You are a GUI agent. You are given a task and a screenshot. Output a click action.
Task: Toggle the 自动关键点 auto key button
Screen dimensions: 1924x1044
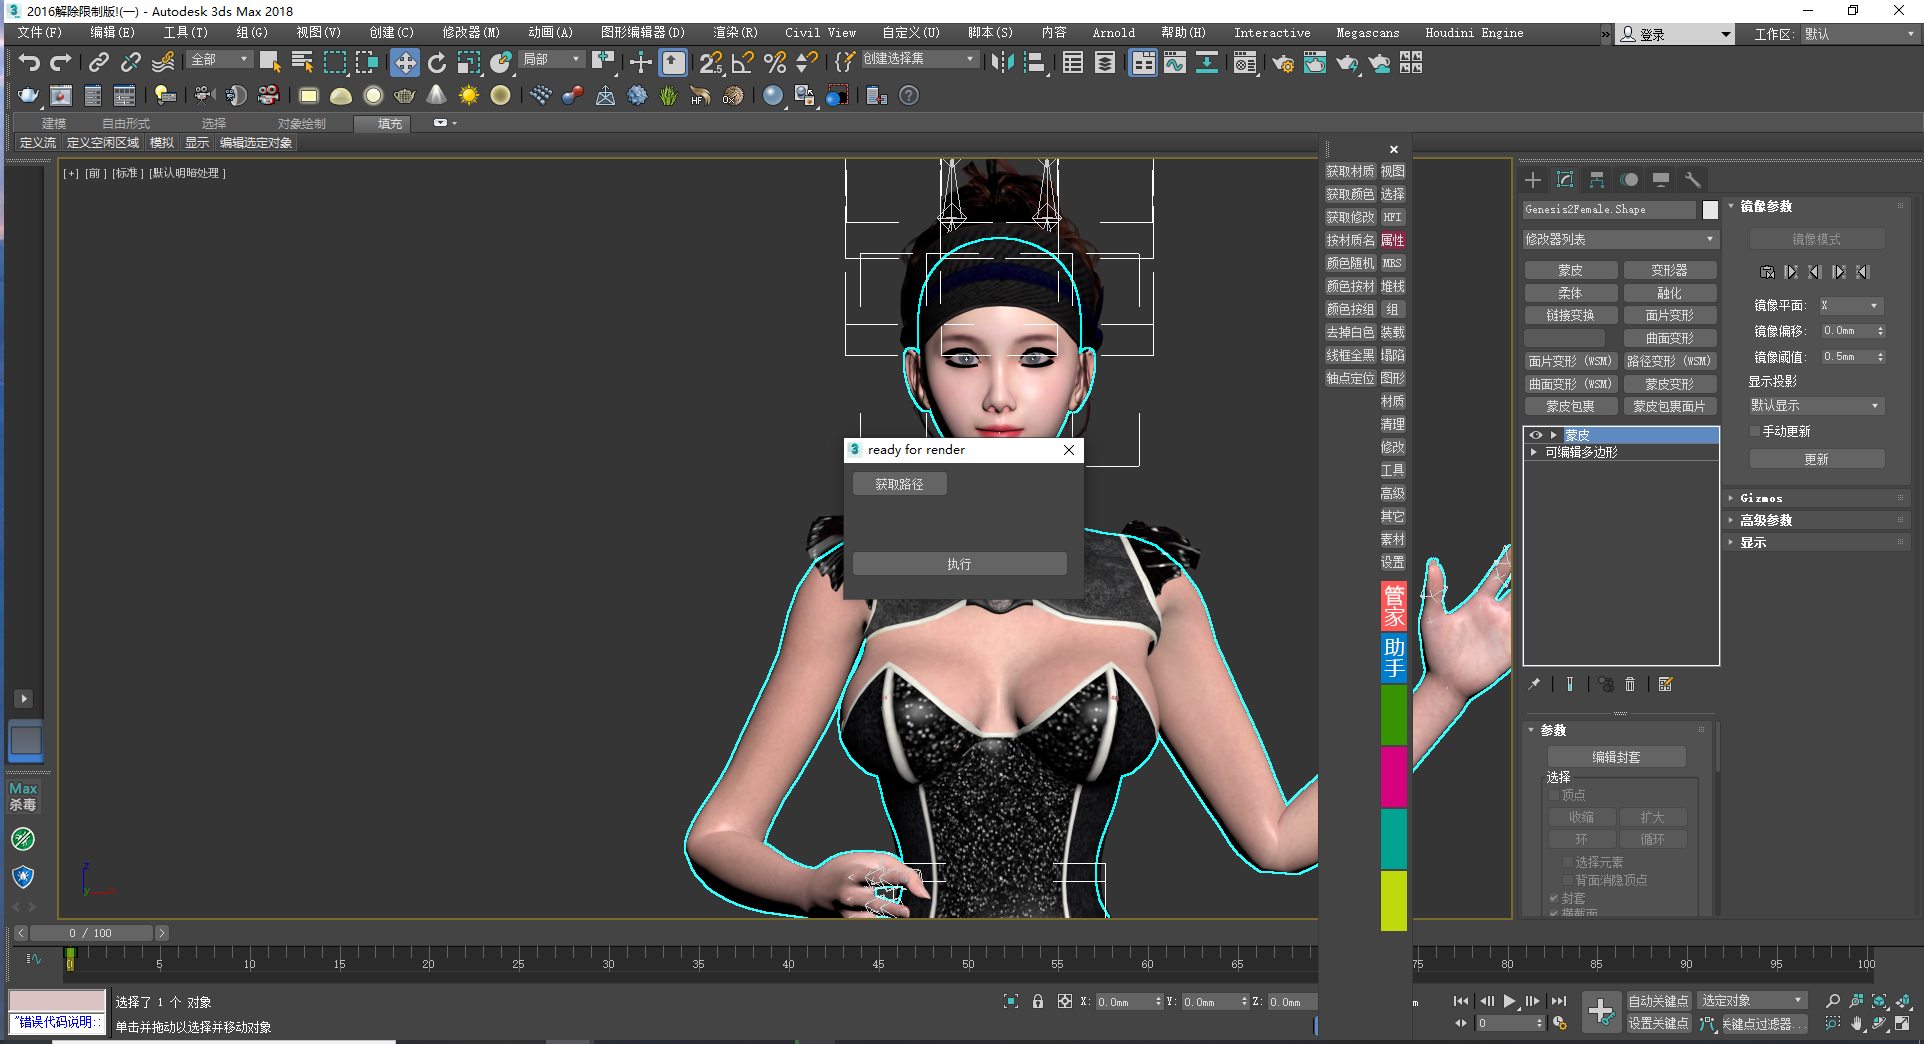point(1658,1001)
